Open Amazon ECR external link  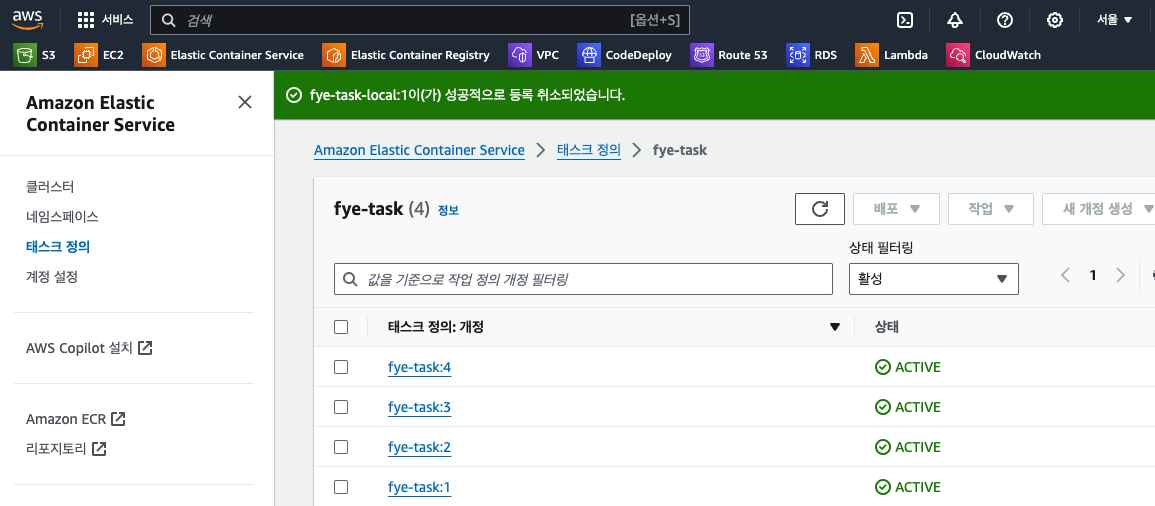(76, 419)
